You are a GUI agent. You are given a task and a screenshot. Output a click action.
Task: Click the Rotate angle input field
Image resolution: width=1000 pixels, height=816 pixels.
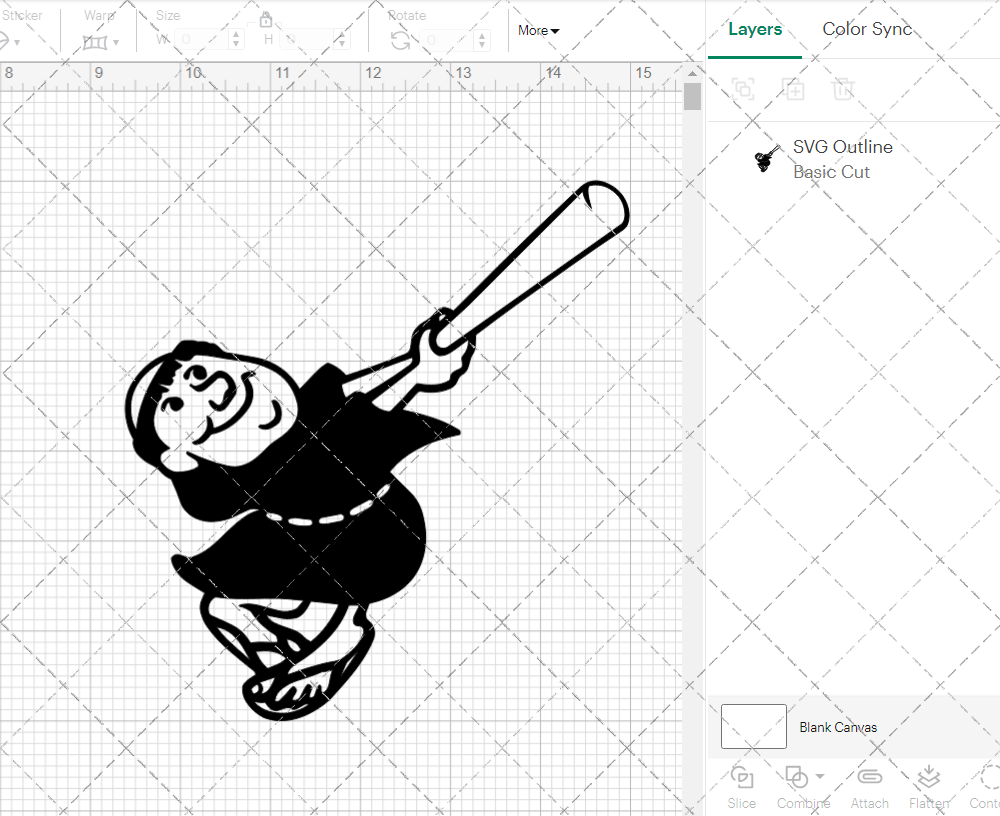click(447, 40)
